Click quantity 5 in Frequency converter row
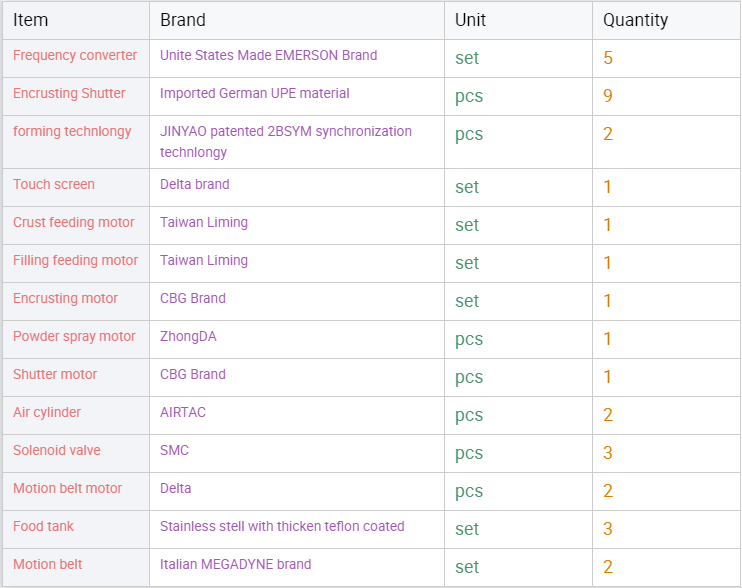The width and height of the screenshot is (742, 588). [x=608, y=58]
